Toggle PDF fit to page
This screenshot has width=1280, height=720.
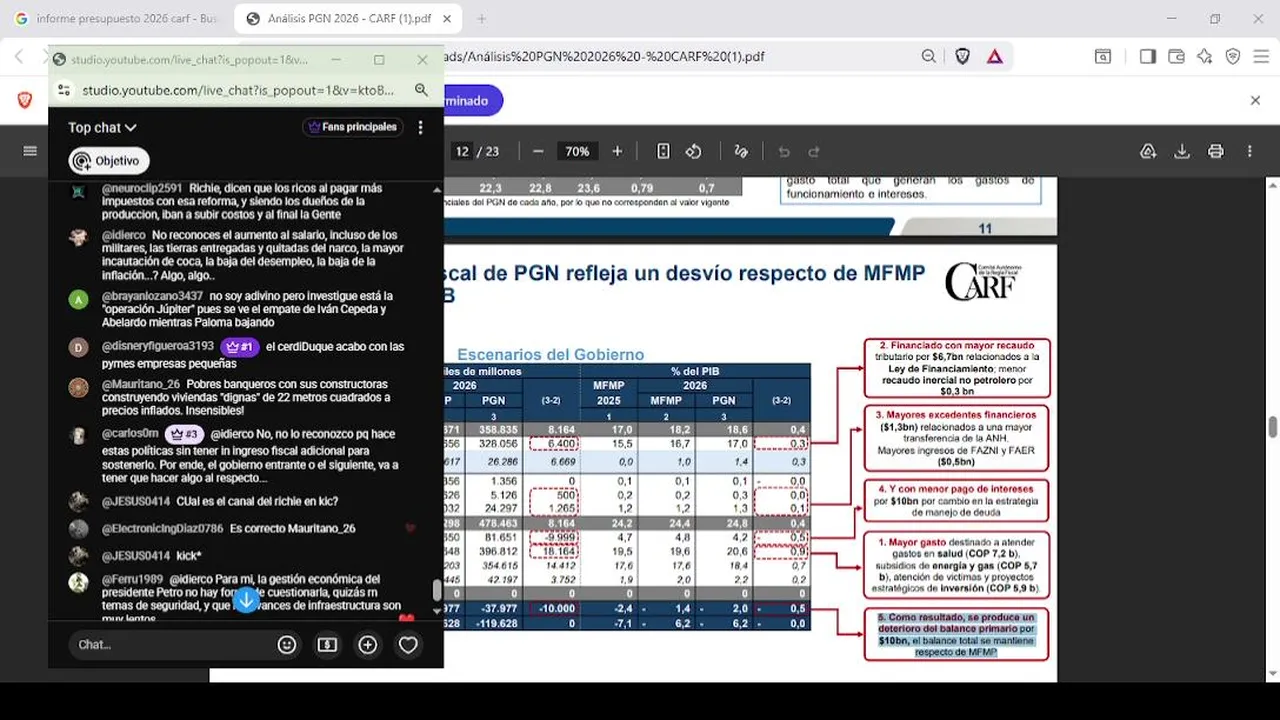(x=663, y=151)
